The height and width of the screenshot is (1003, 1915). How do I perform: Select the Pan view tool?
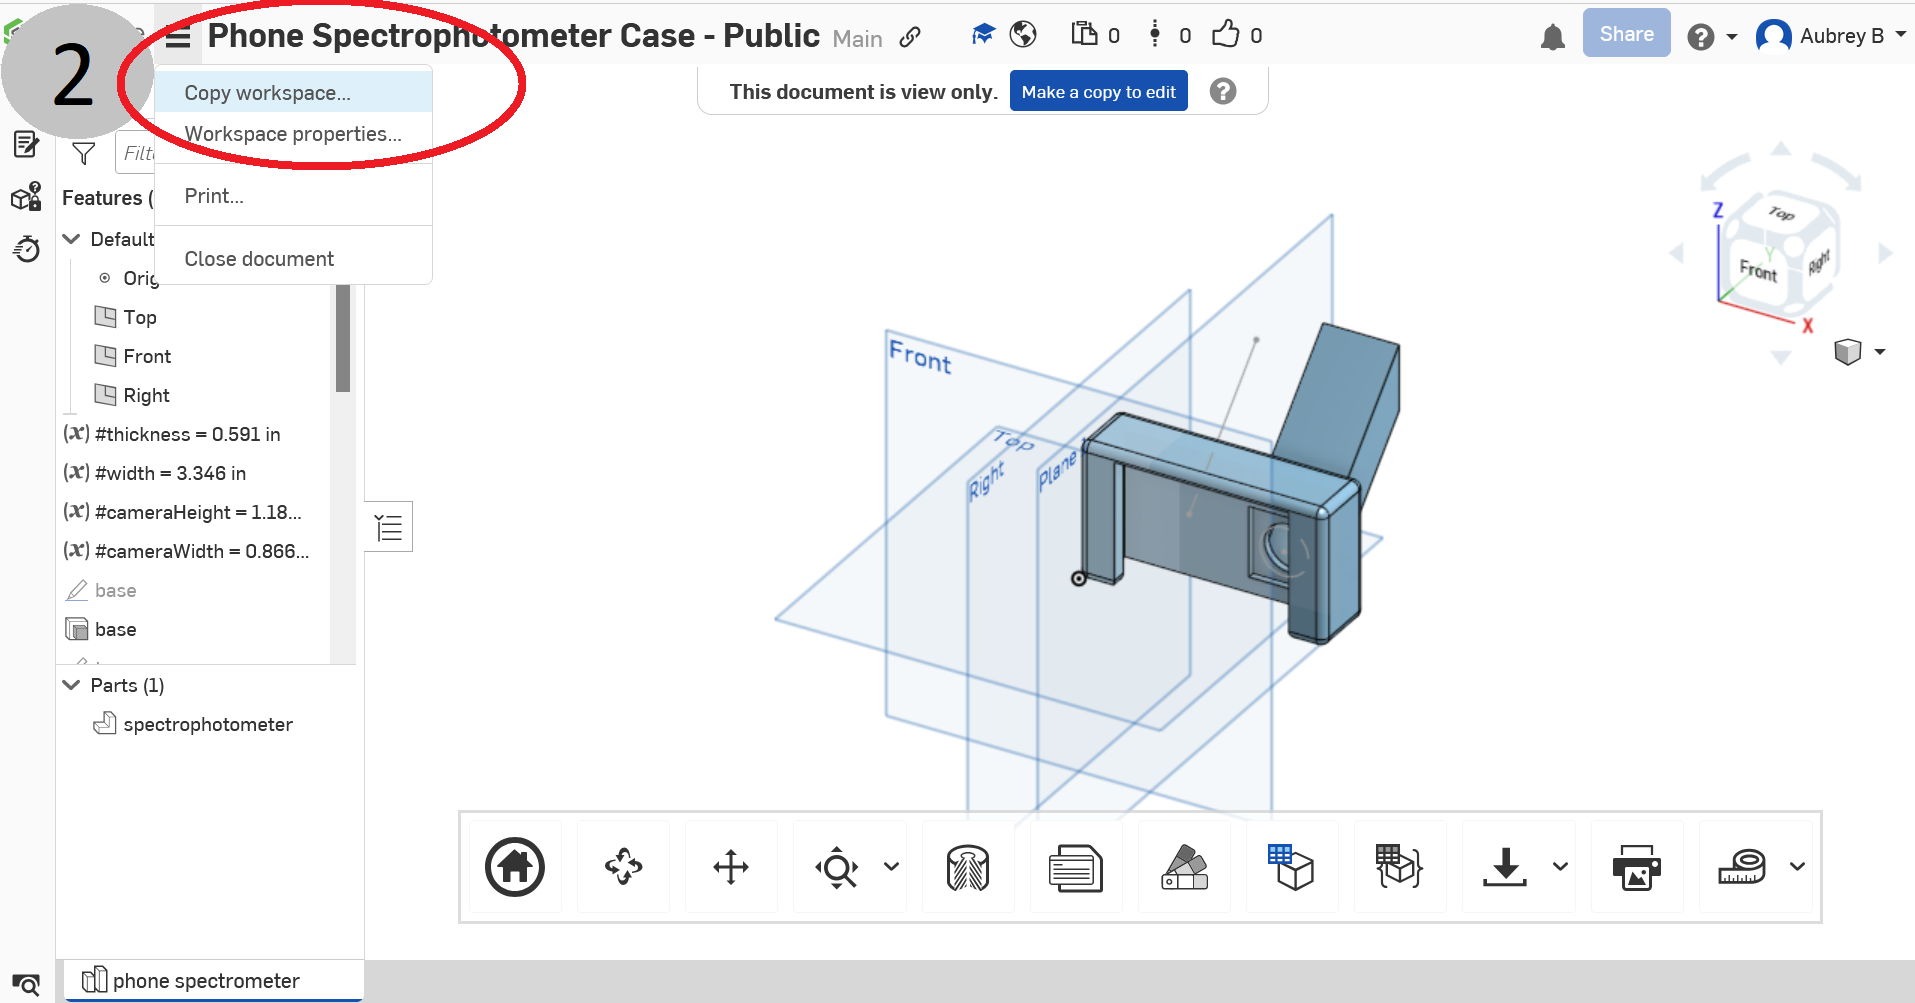(x=731, y=867)
